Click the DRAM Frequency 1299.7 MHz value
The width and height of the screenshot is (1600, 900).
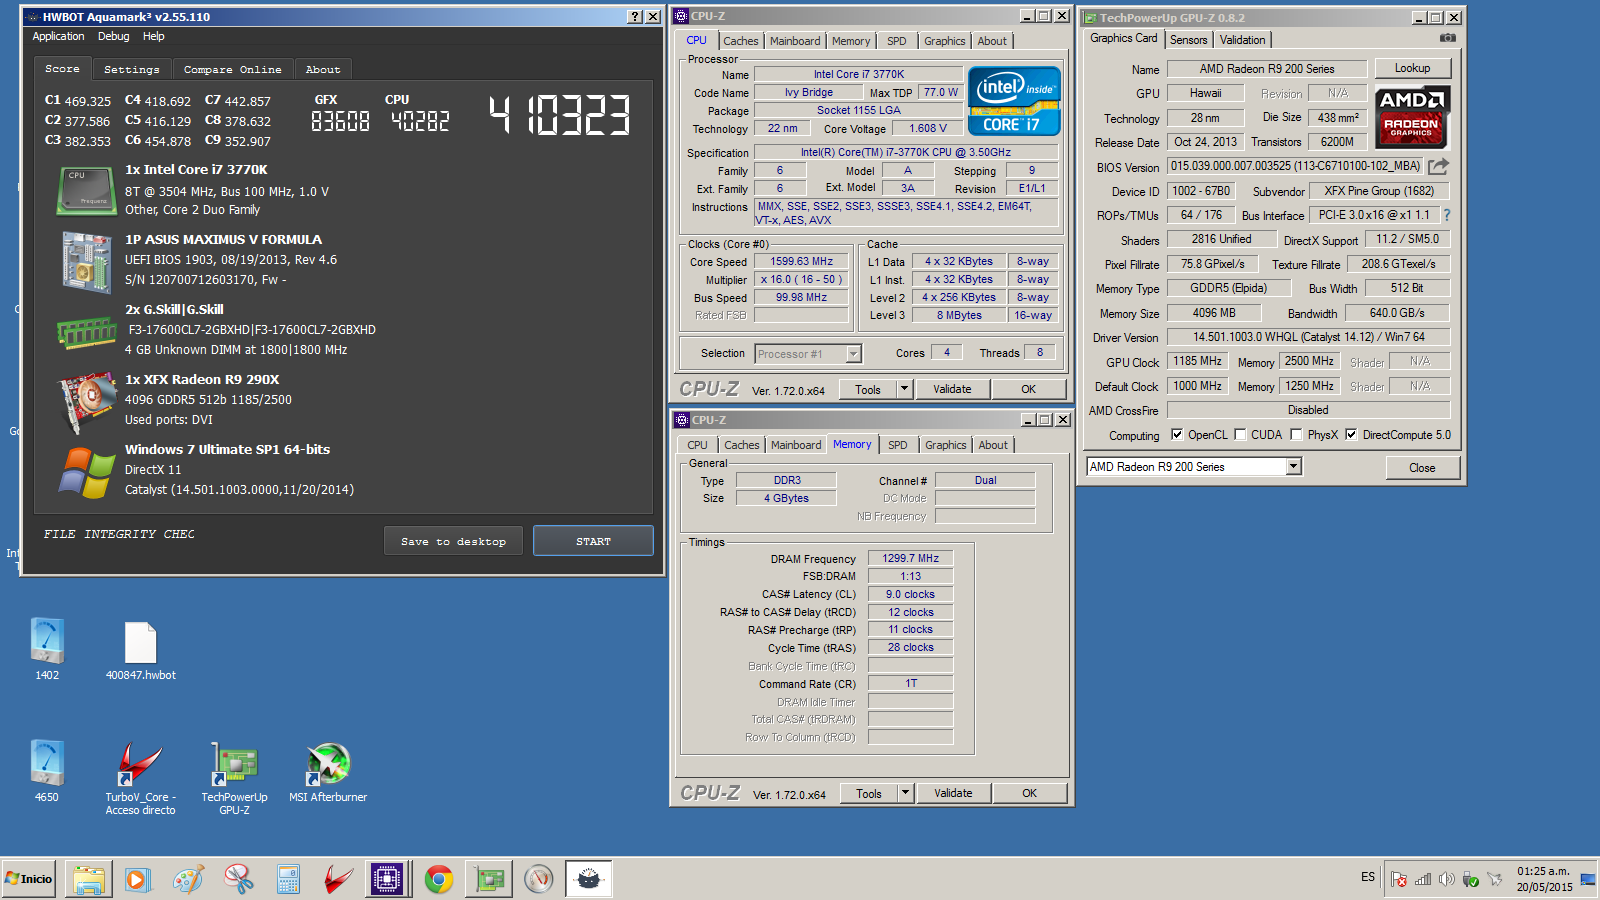(x=910, y=558)
